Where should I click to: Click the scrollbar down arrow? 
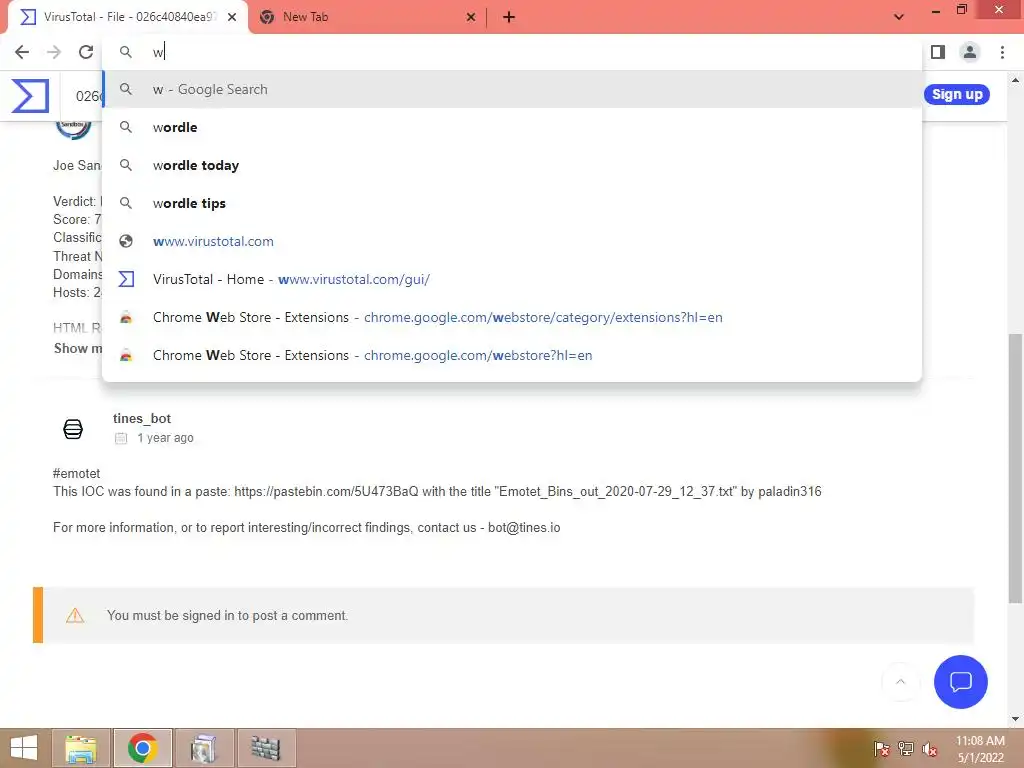click(x=1015, y=719)
